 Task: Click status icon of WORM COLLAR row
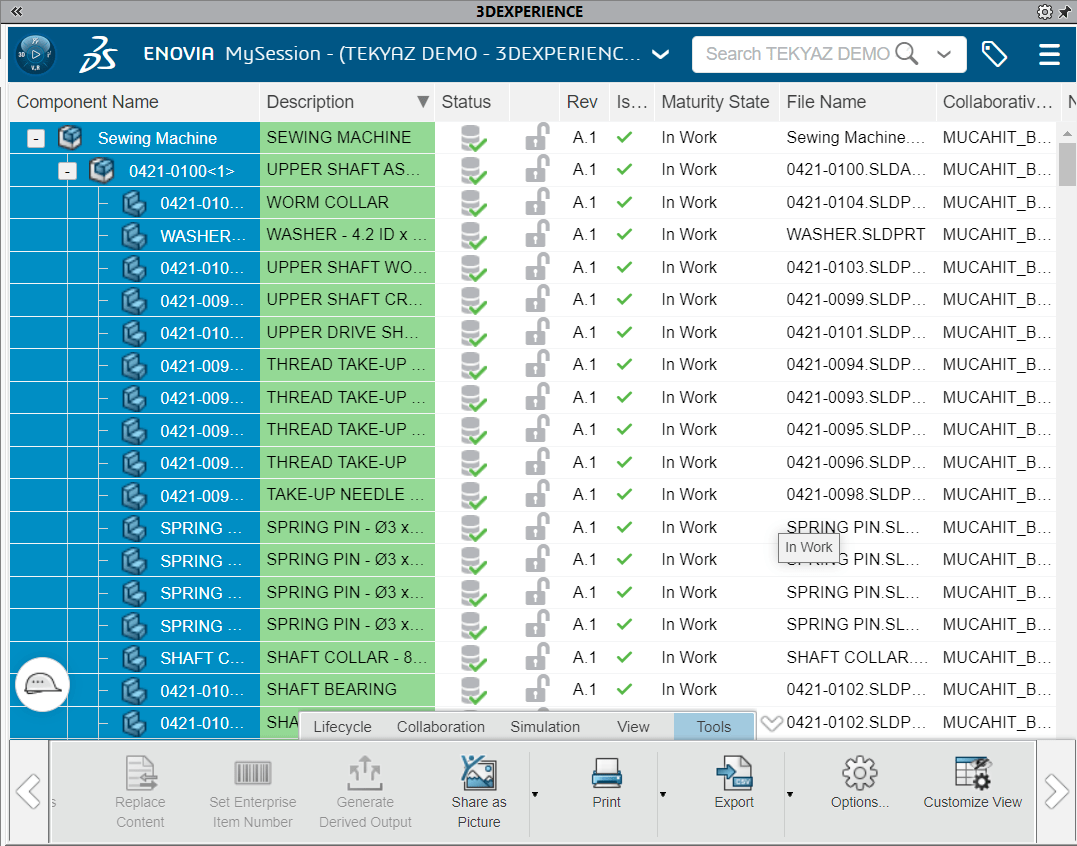473,203
